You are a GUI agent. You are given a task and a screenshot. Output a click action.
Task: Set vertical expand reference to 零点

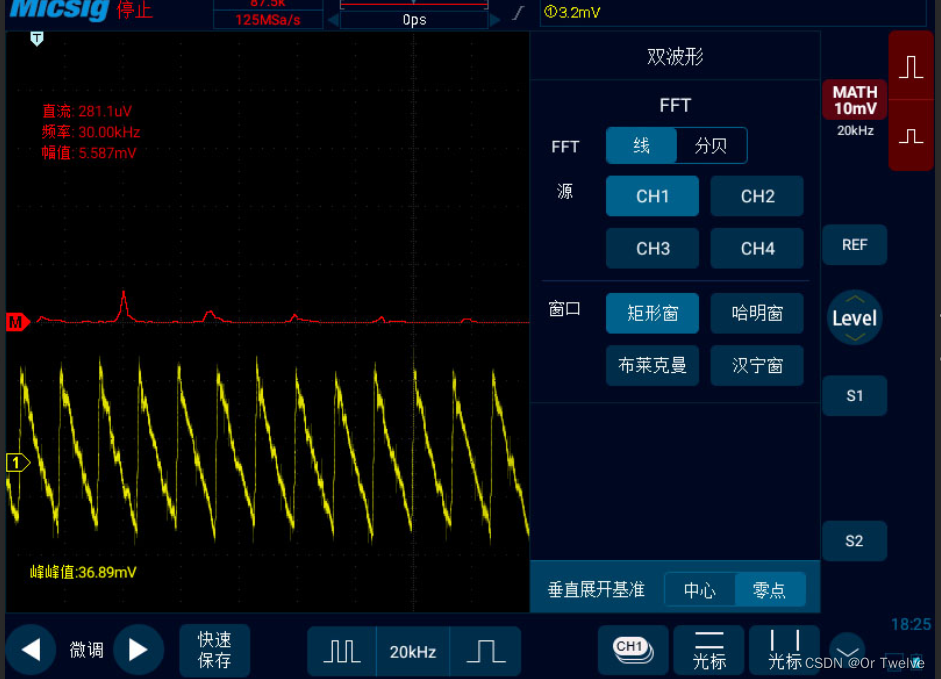769,590
